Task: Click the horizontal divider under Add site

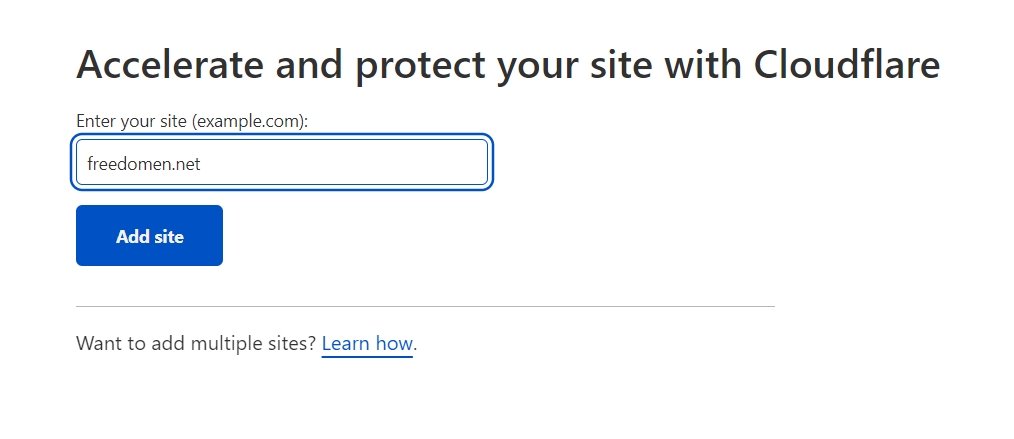Action: tap(425, 306)
